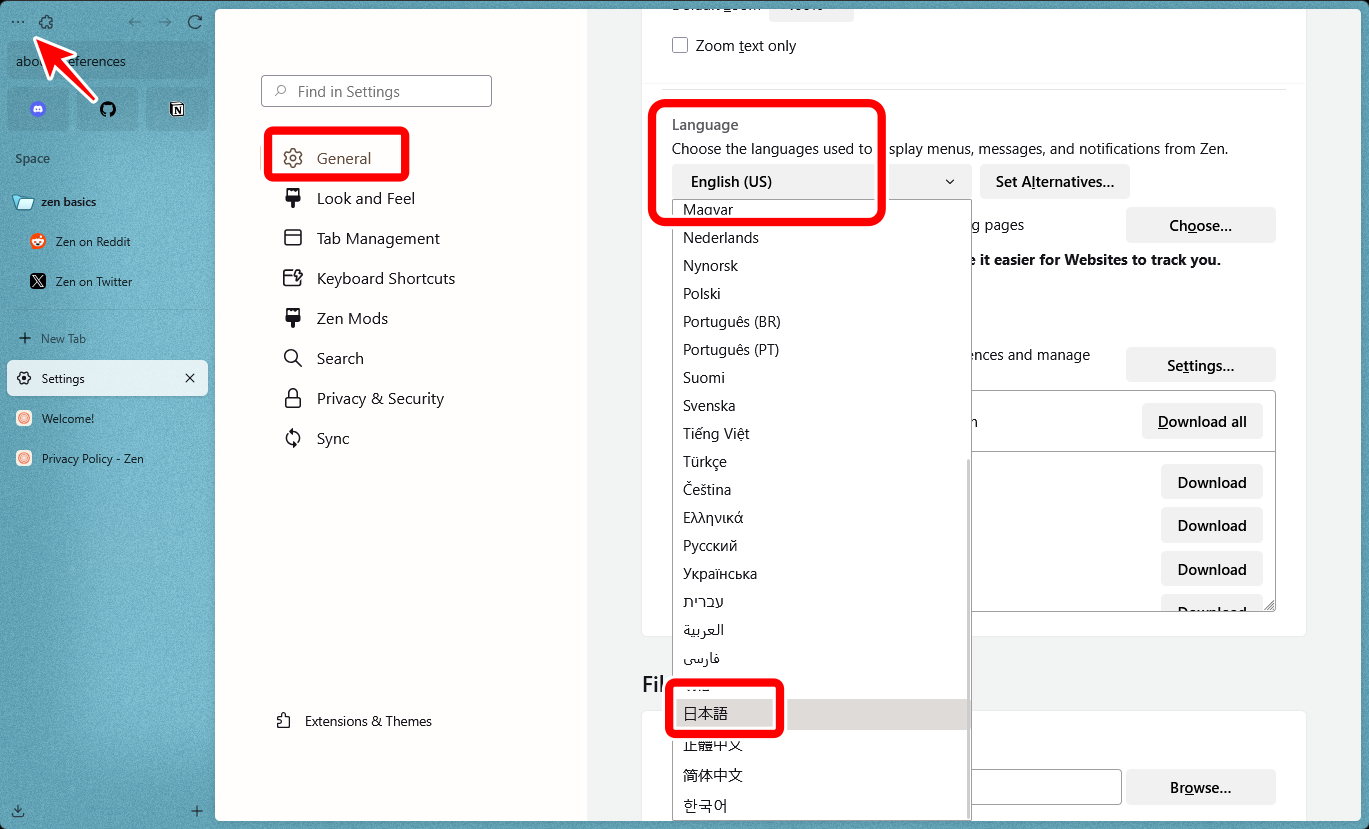1369x829 pixels.
Task: Create a new workspace with the plus icon
Action: coord(197,811)
